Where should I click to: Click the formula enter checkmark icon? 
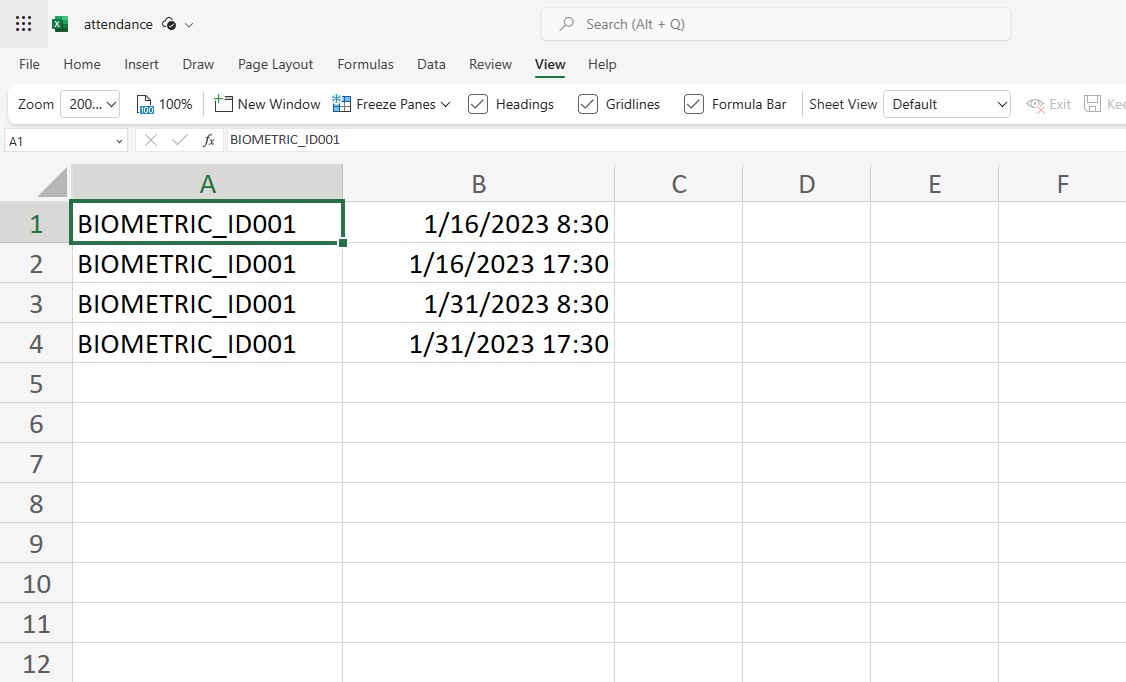180,140
